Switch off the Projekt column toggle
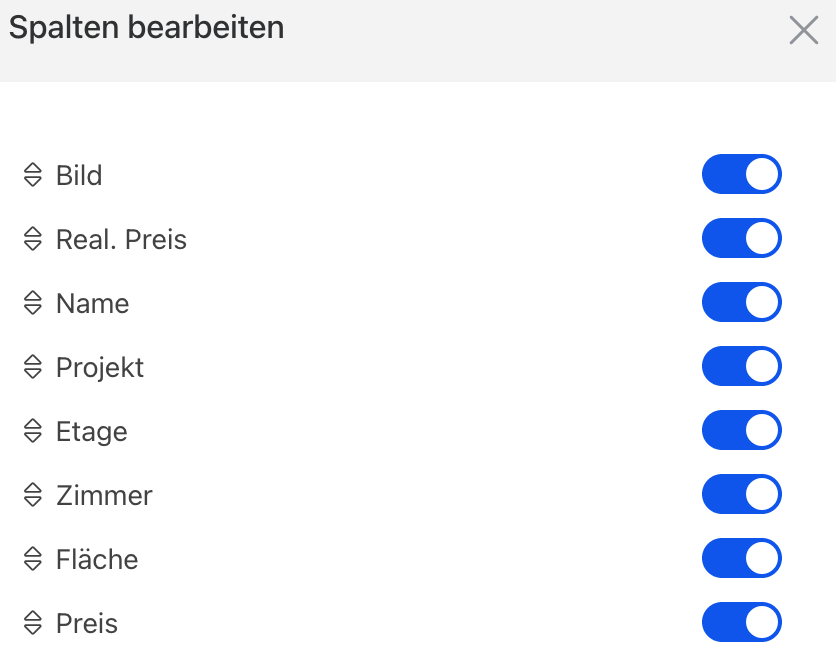The height and width of the screenshot is (648, 836). [x=741, y=366]
